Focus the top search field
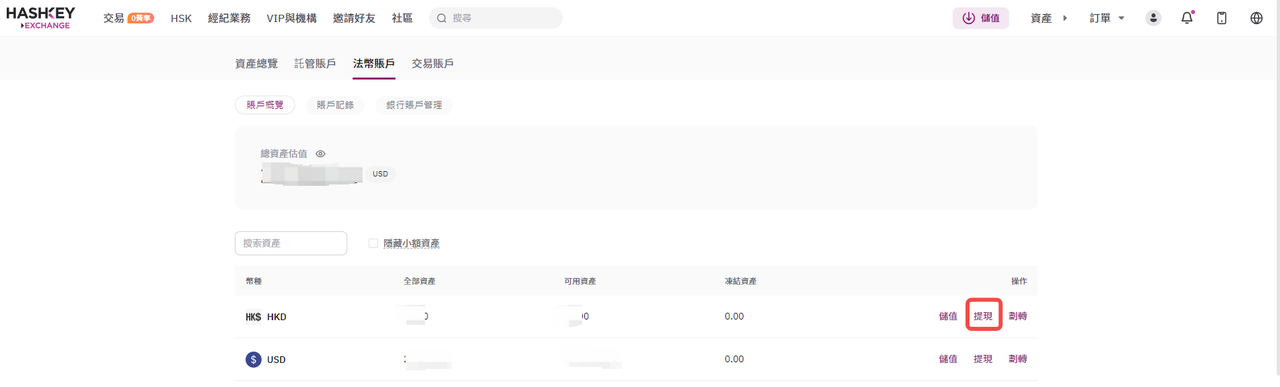Image resolution: width=1280 pixels, height=387 pixels. (x=495, y=18)
